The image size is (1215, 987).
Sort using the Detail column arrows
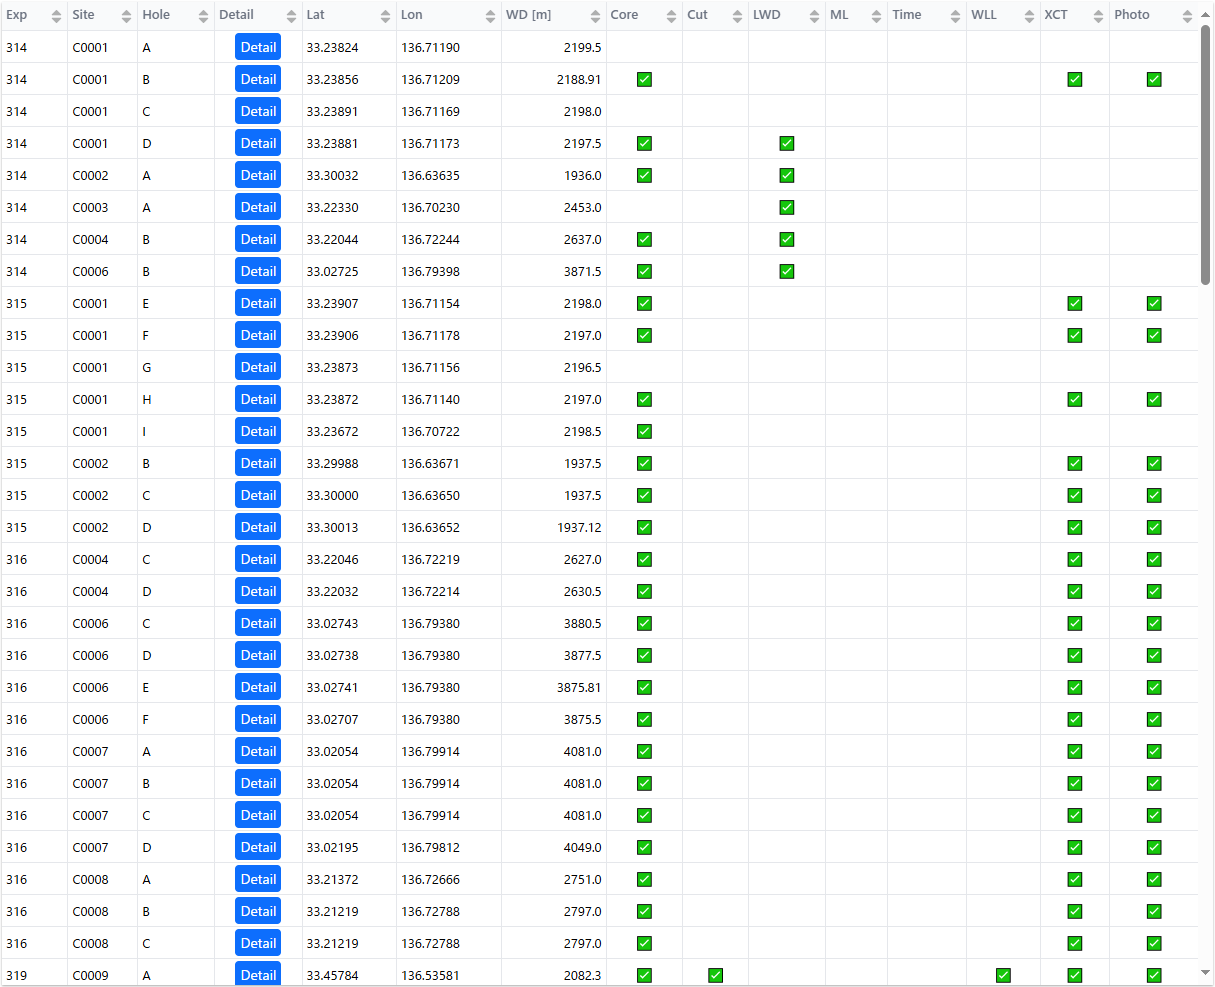click(291, 16)
